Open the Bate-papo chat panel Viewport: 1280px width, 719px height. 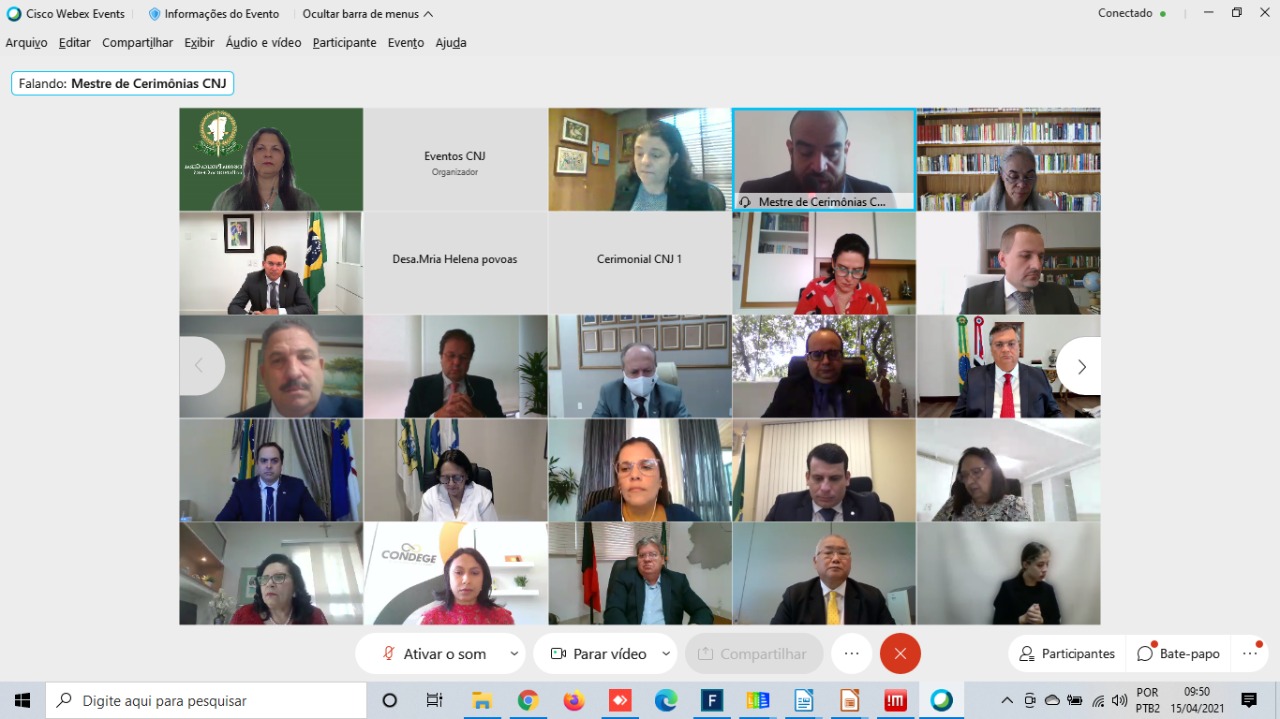coord(1179,654)
